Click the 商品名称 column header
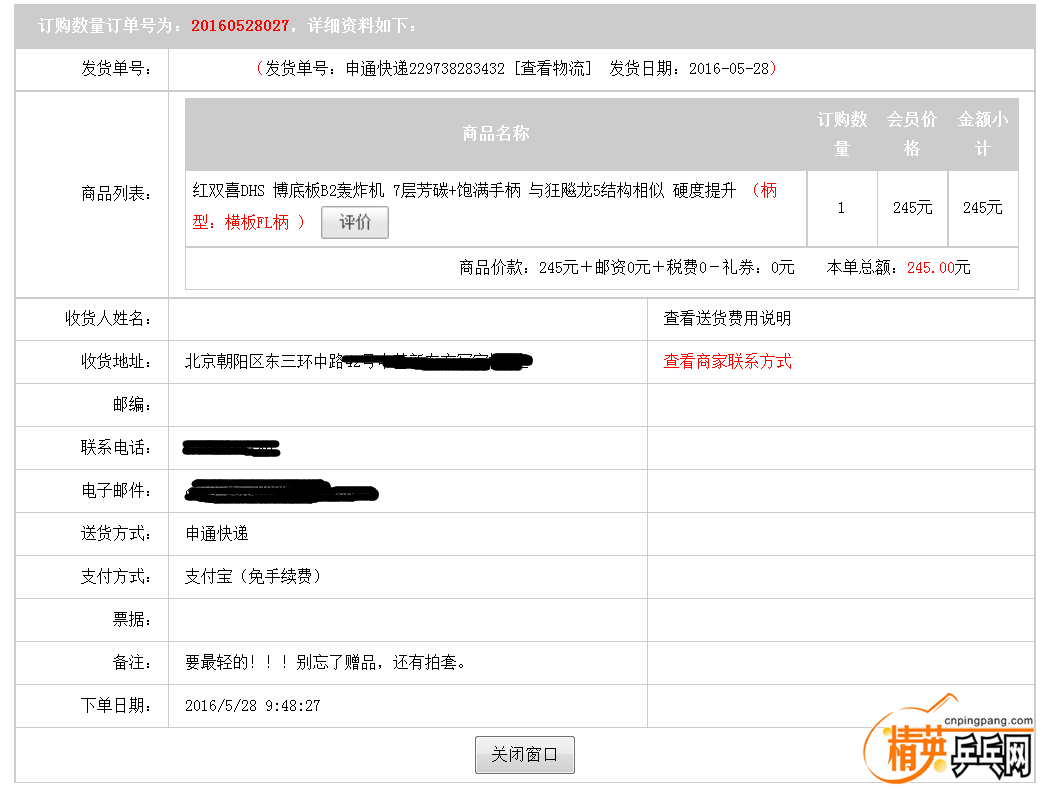 pyautogui.click(x=496, y=134)
